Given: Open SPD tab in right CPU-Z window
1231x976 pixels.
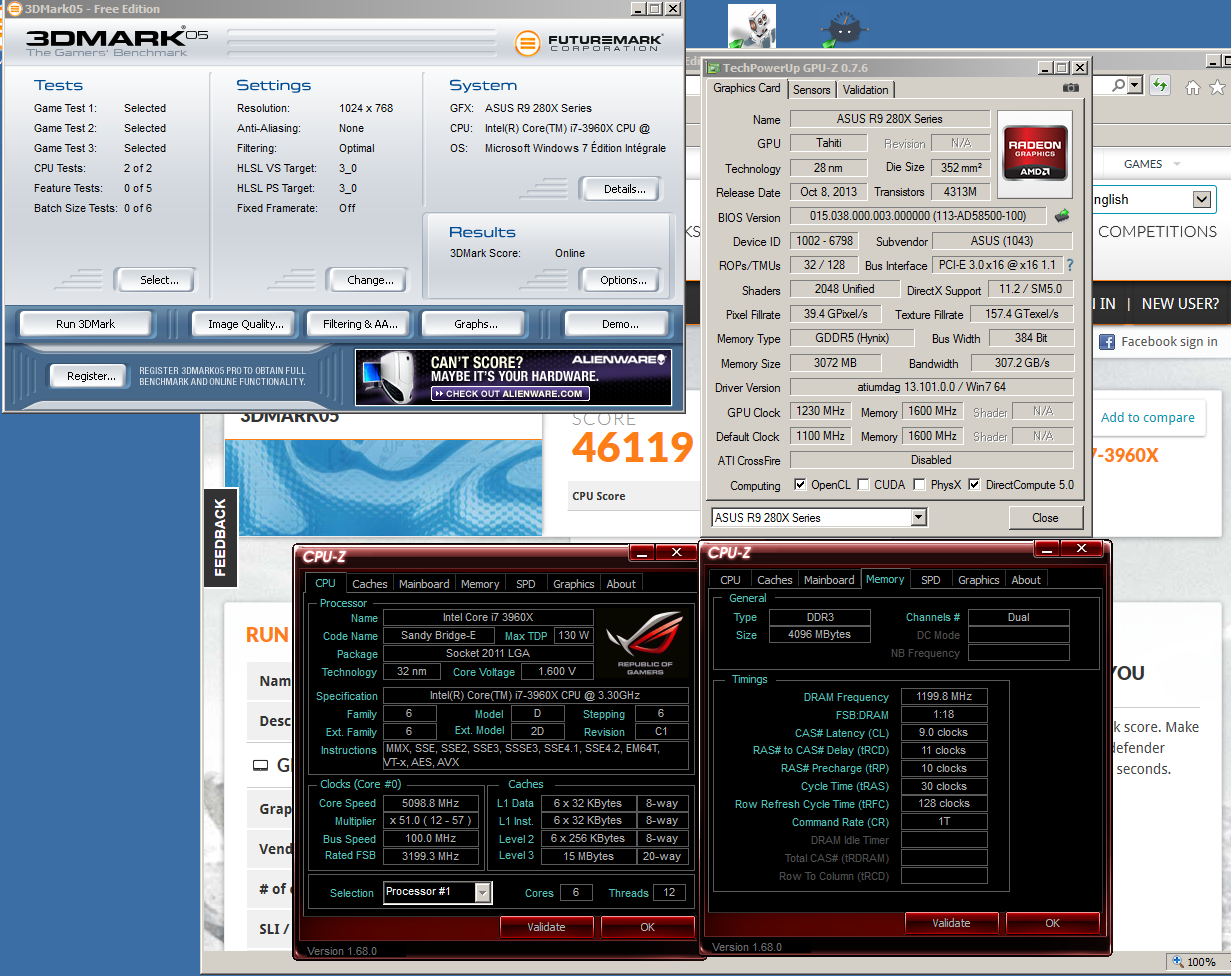Looking at the screenshot, I should tap(931, 580).
